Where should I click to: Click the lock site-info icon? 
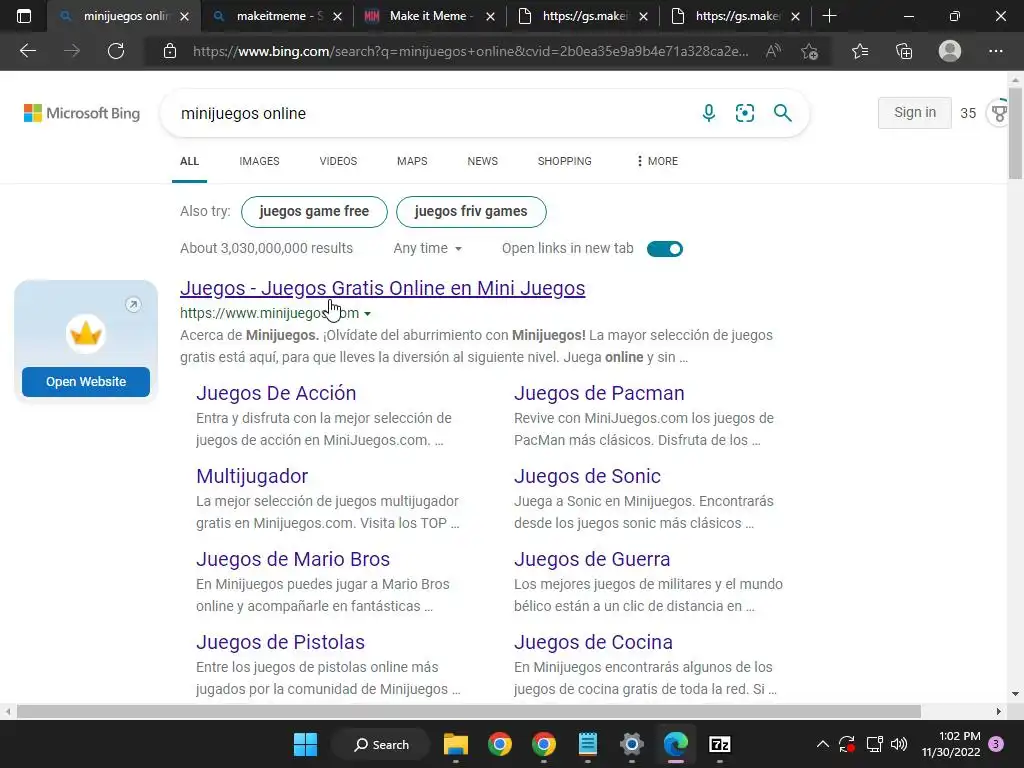170,51
